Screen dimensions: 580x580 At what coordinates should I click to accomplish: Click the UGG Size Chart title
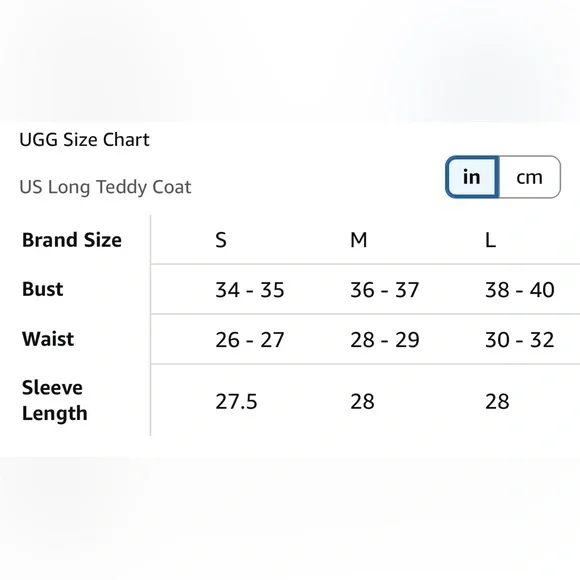tap(84, 140)
